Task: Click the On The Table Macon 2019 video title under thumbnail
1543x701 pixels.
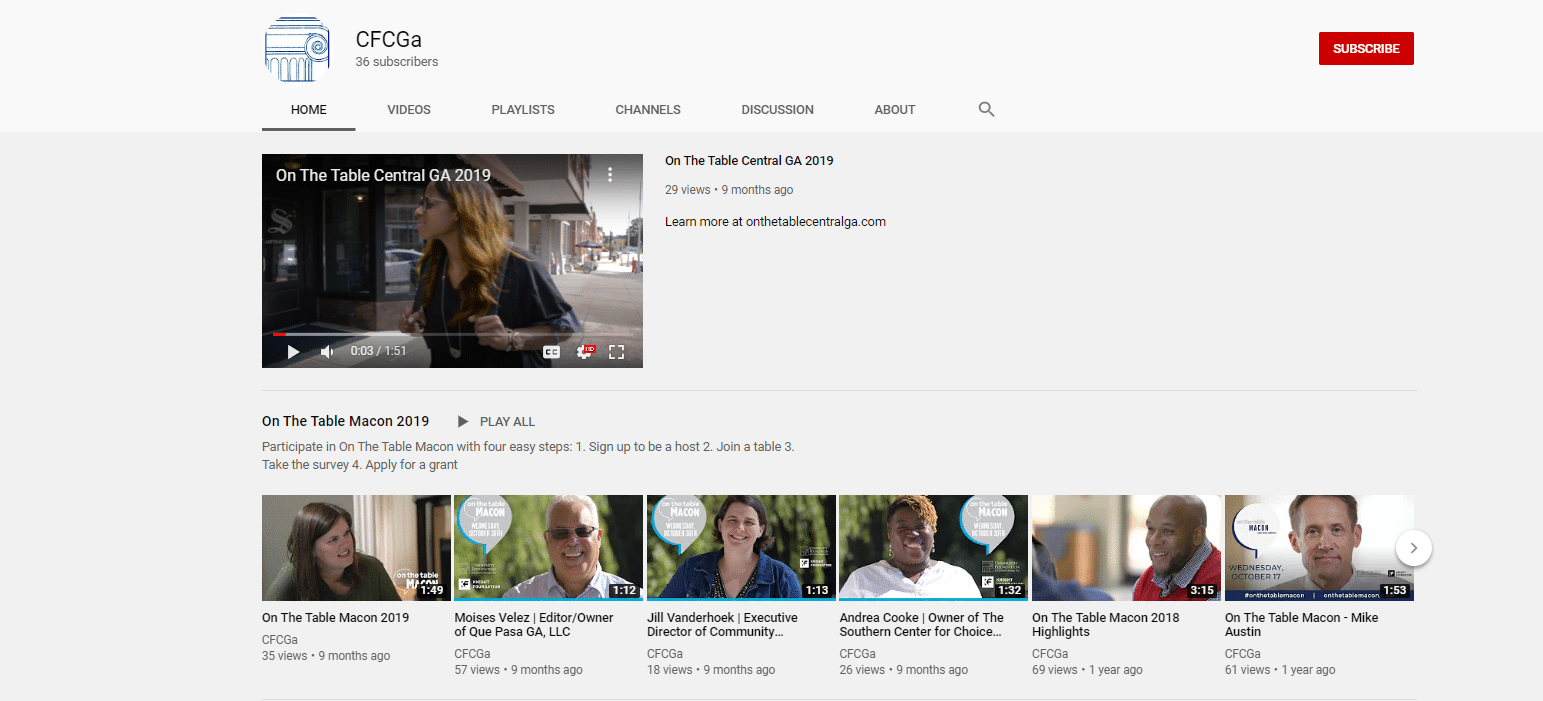Action: tap(335, 618)
